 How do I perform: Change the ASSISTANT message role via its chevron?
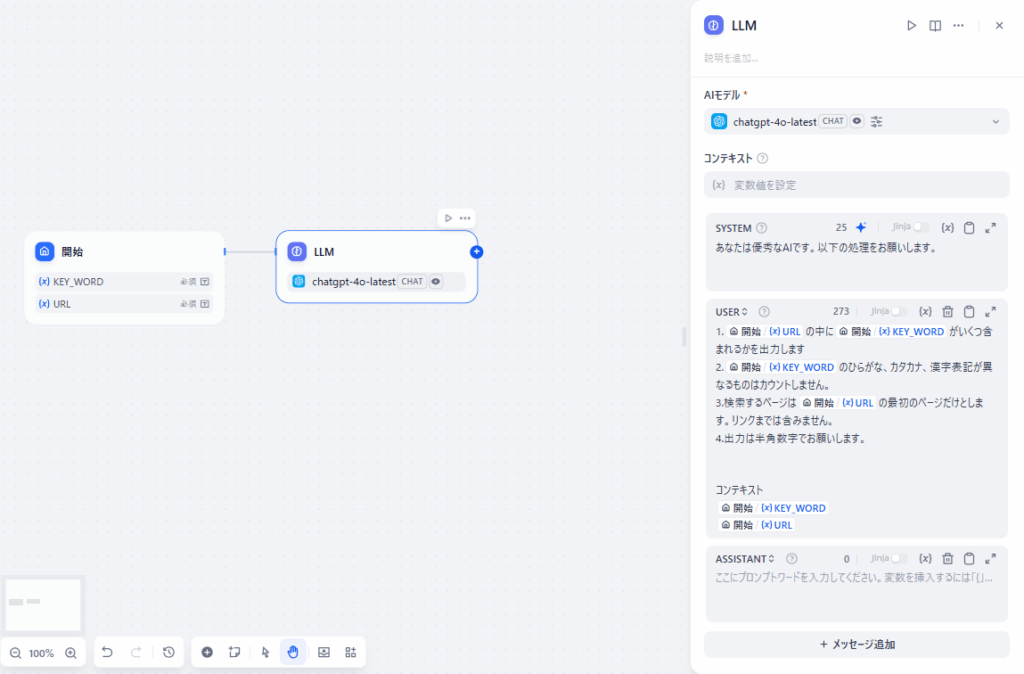[770, 559]
